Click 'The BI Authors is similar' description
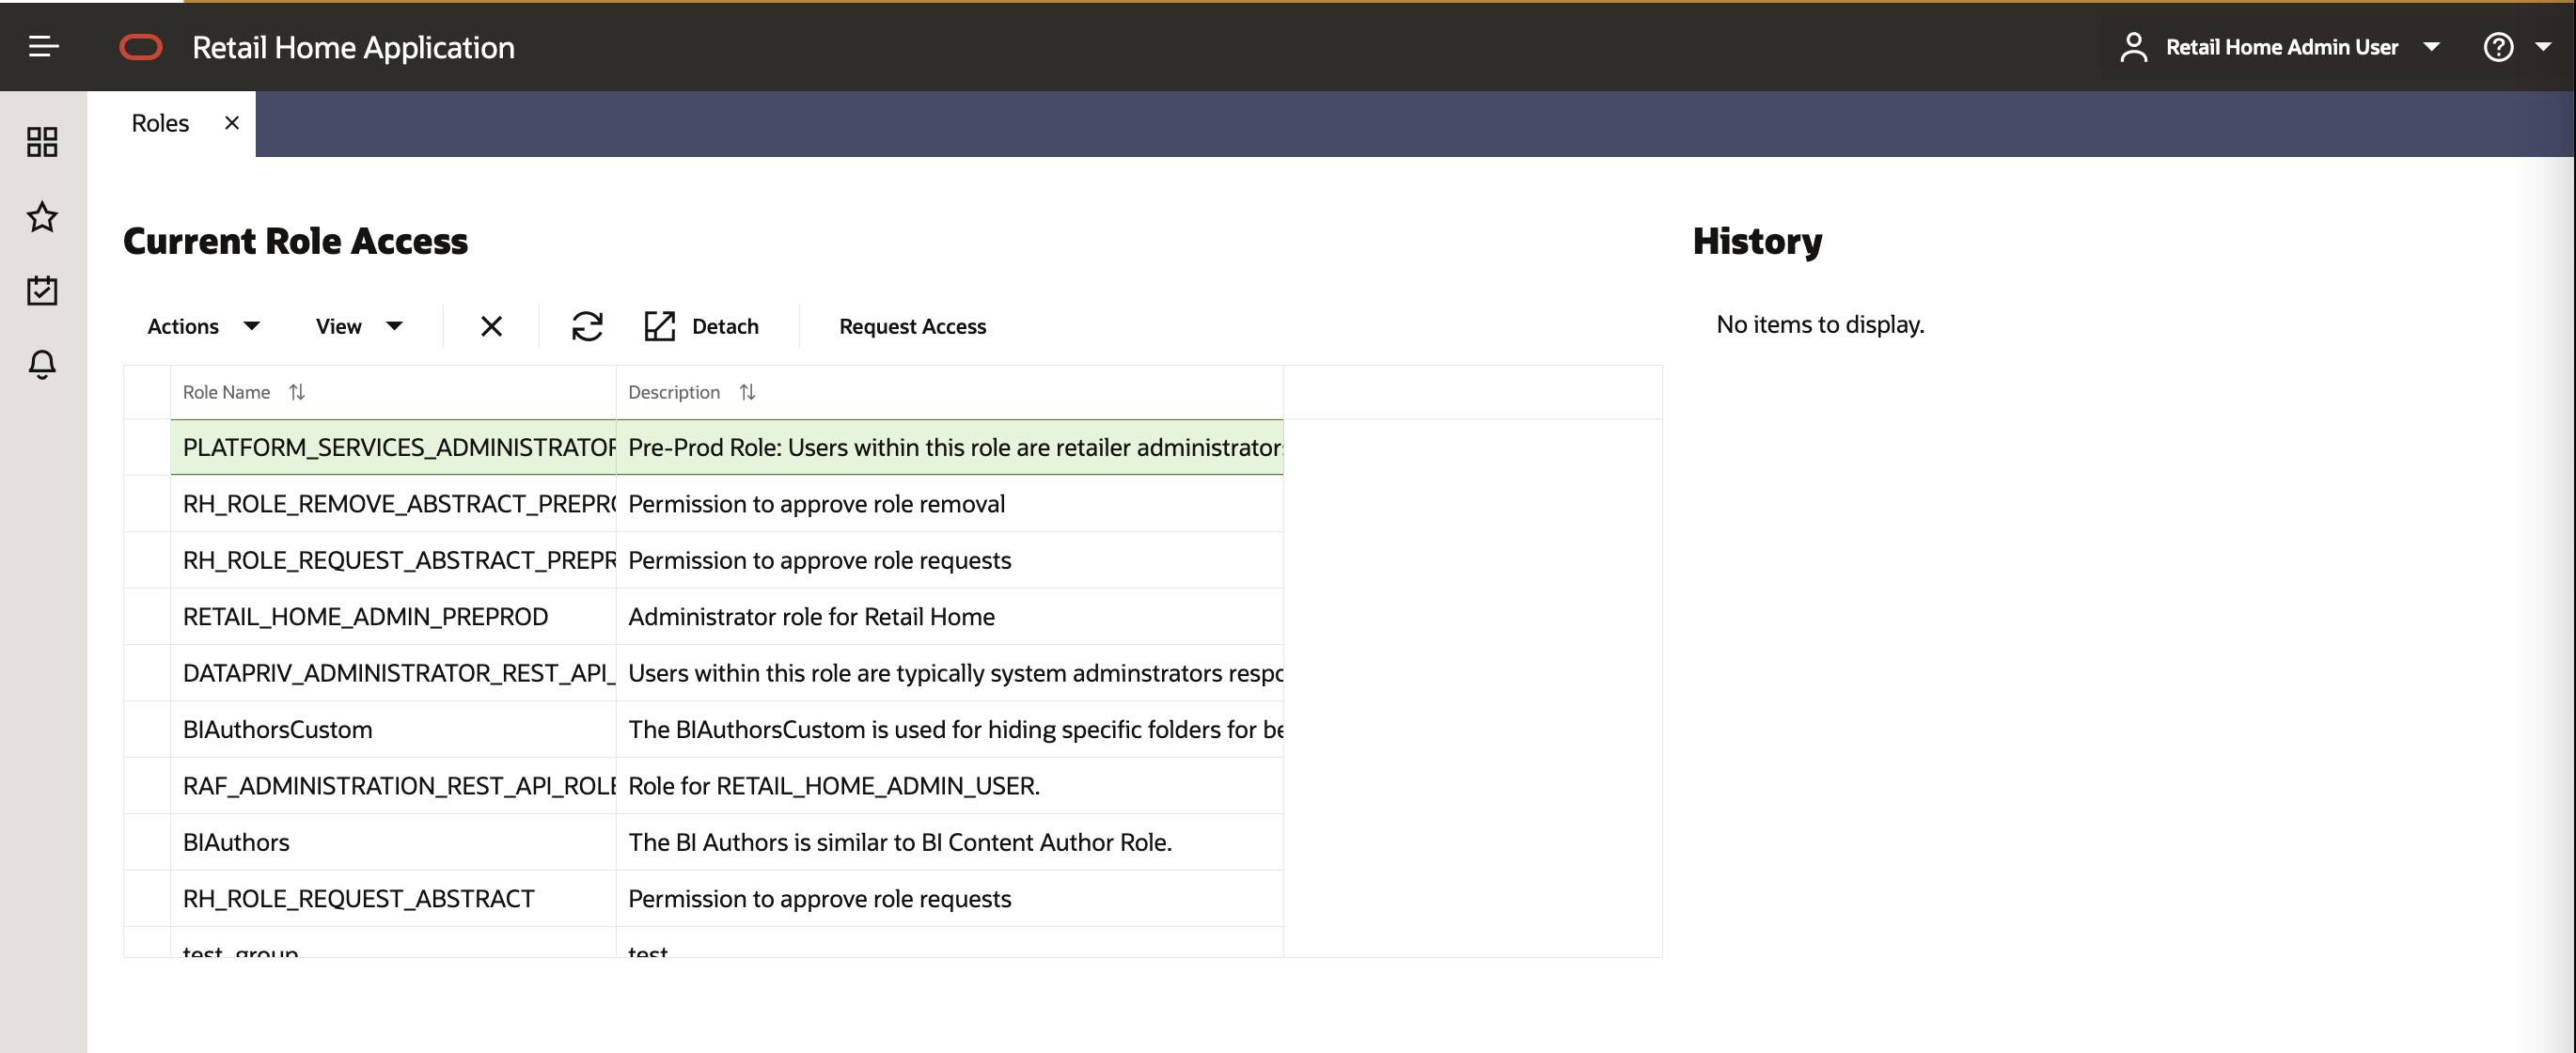The image size is (2576, 1053). [x=900, y=842]
